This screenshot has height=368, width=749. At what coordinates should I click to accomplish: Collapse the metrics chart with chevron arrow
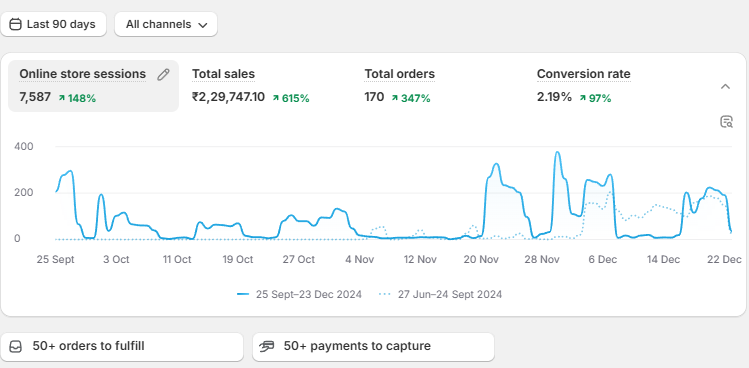tap(725, 87)
